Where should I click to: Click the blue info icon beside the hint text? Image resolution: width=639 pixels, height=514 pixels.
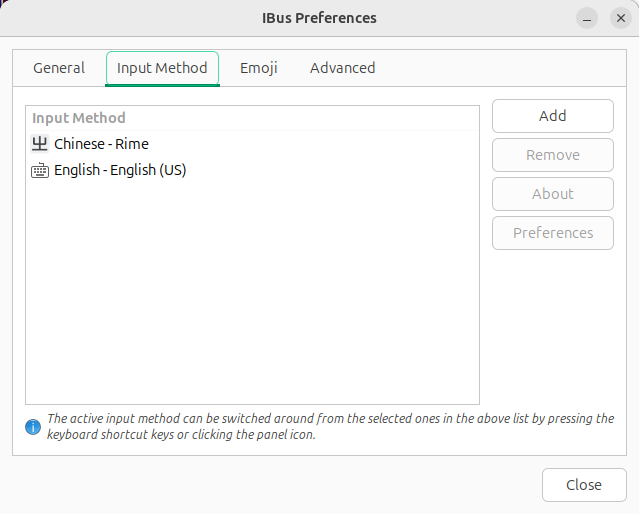(33, 427)
